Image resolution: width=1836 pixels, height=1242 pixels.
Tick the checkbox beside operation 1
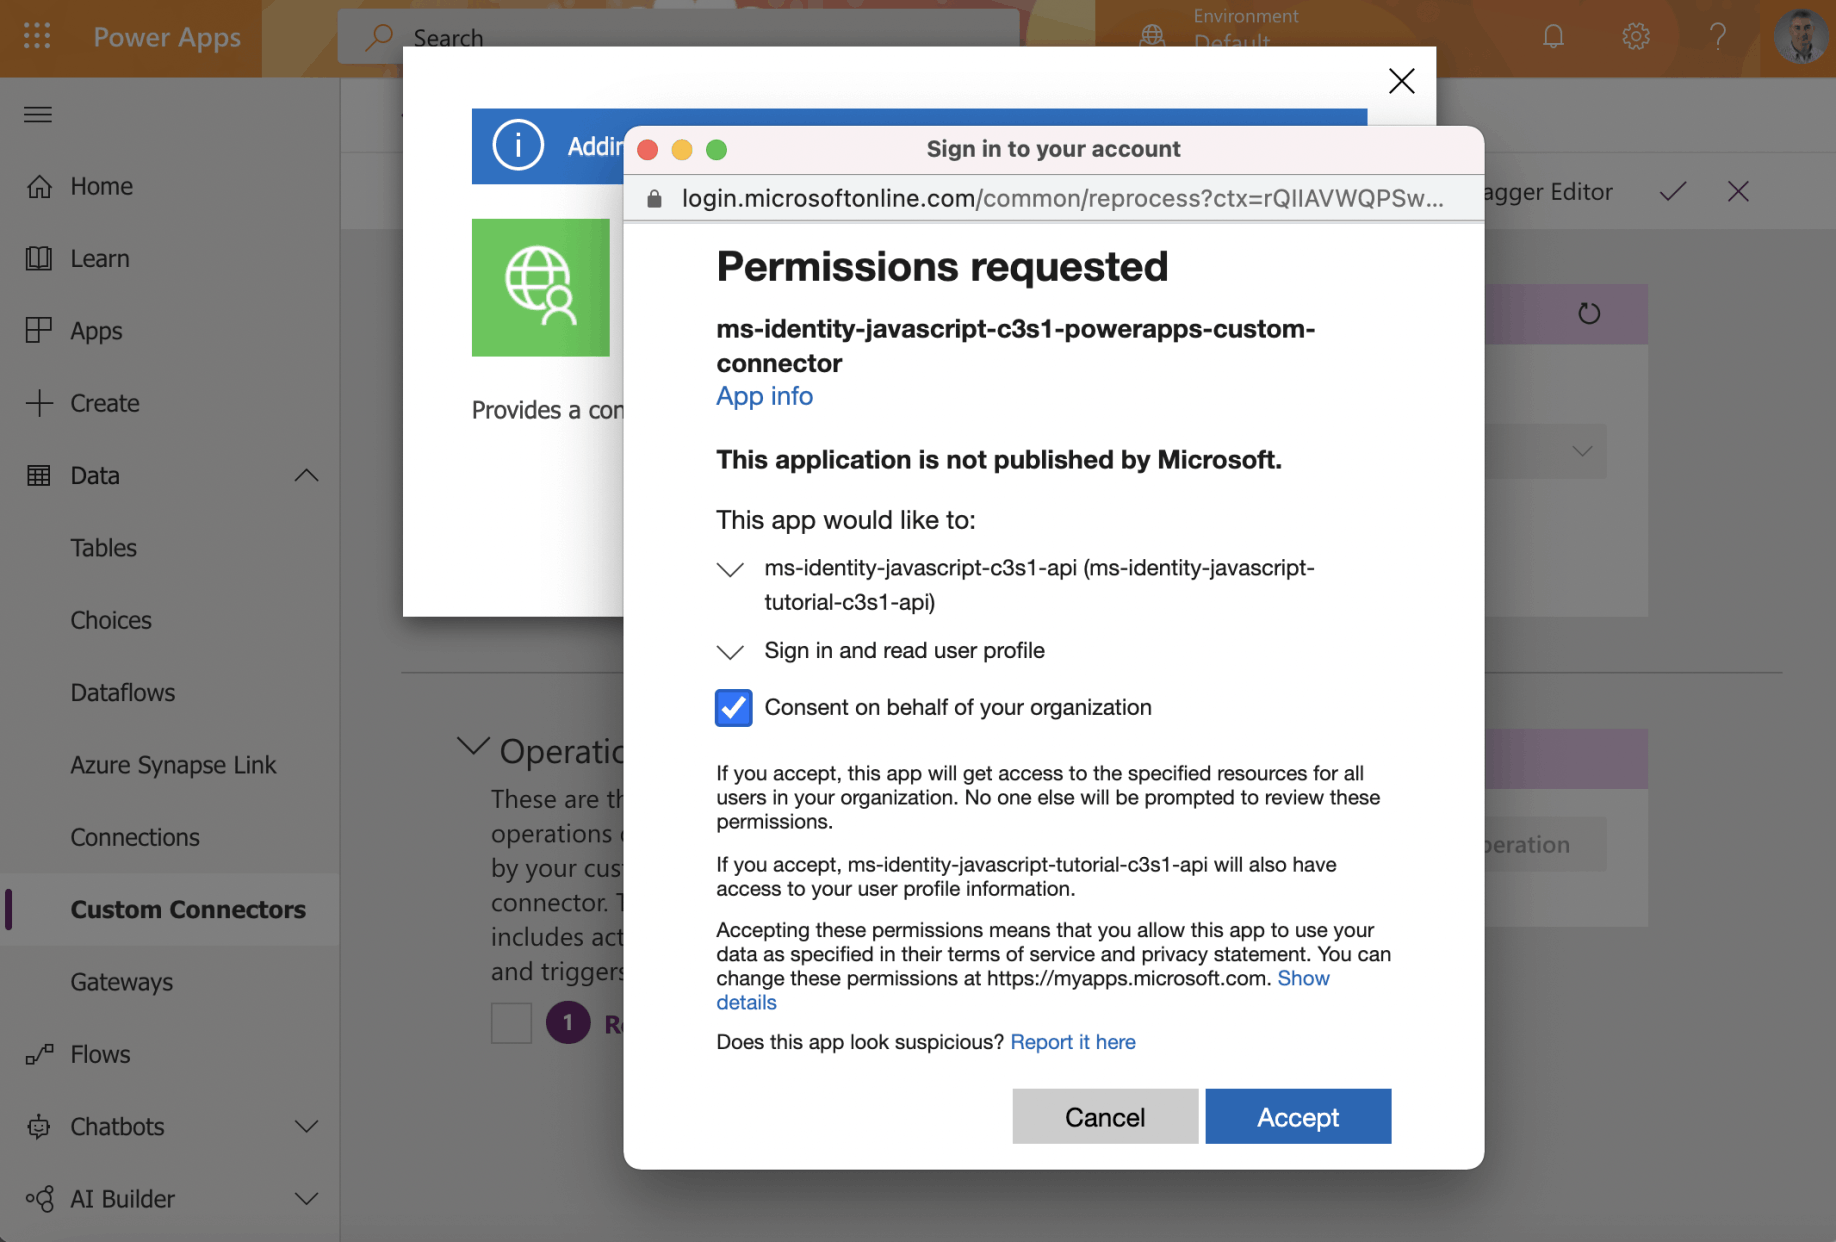(x=511, y=1023)
